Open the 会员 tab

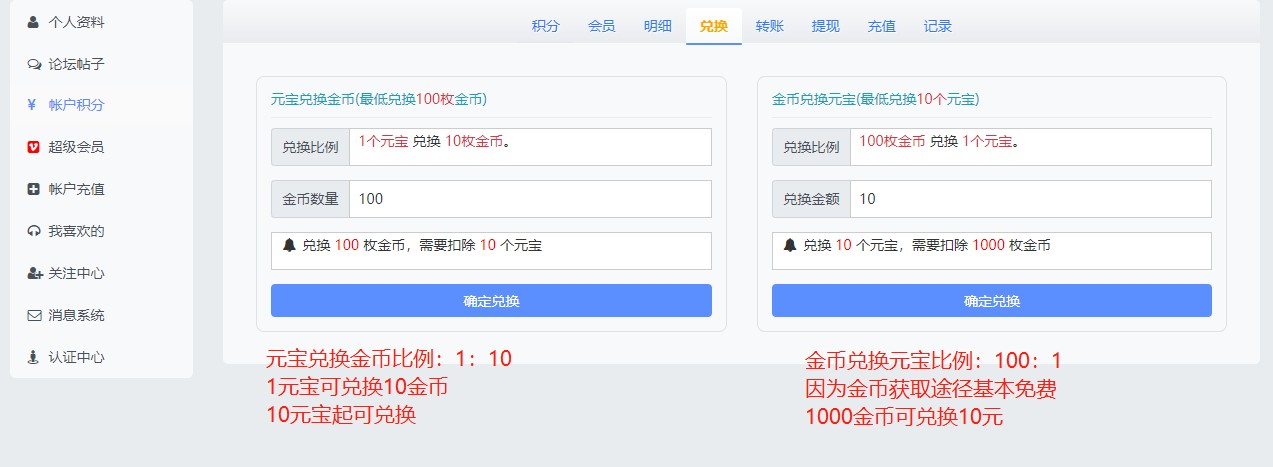[x=601, y=26]
